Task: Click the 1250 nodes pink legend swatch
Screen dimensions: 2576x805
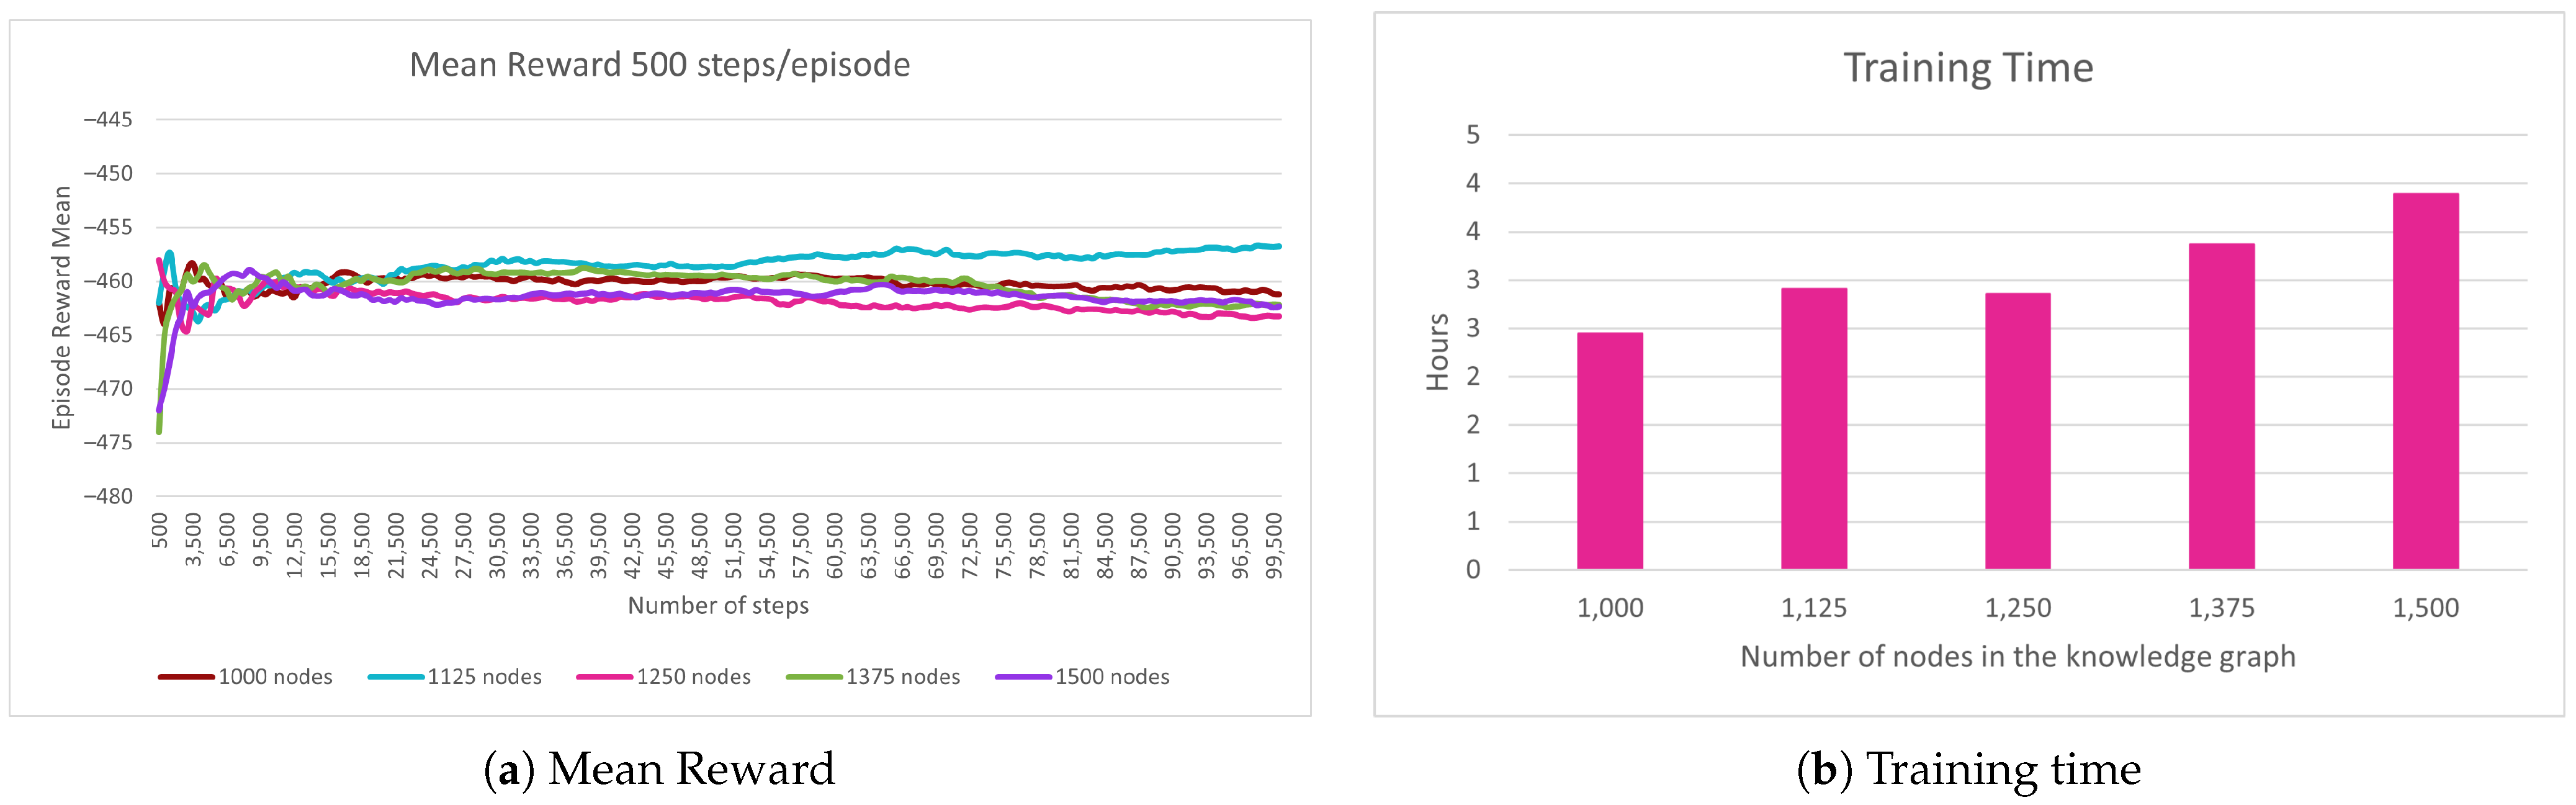Action: (x=604, y=677)
